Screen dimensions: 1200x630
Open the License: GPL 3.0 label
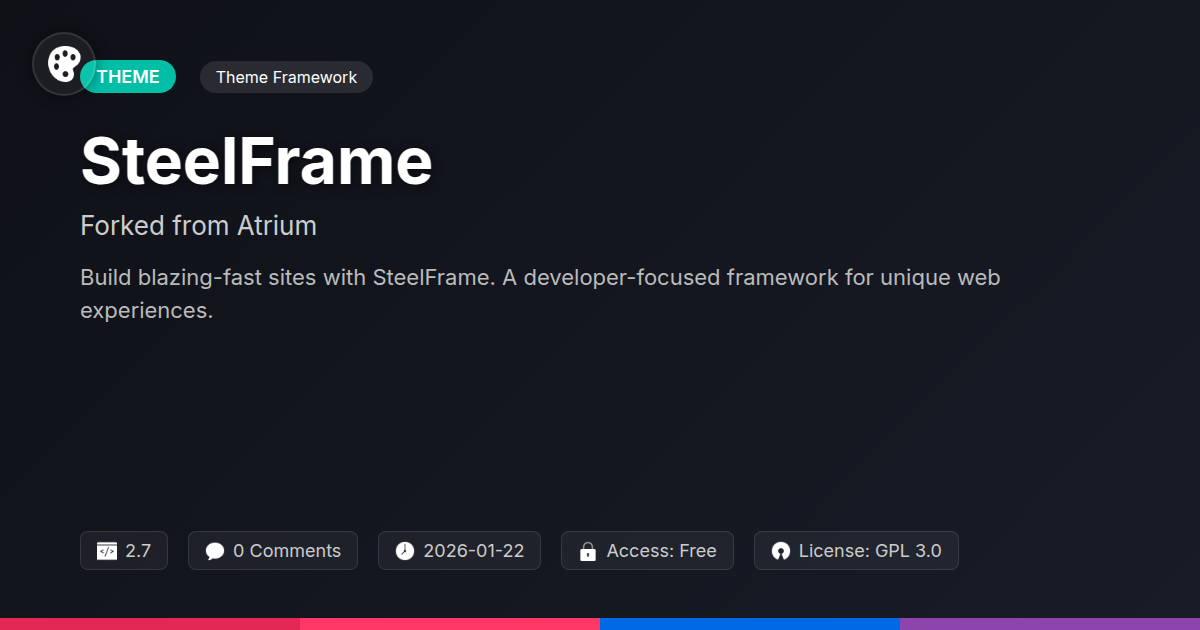[870, 551]
